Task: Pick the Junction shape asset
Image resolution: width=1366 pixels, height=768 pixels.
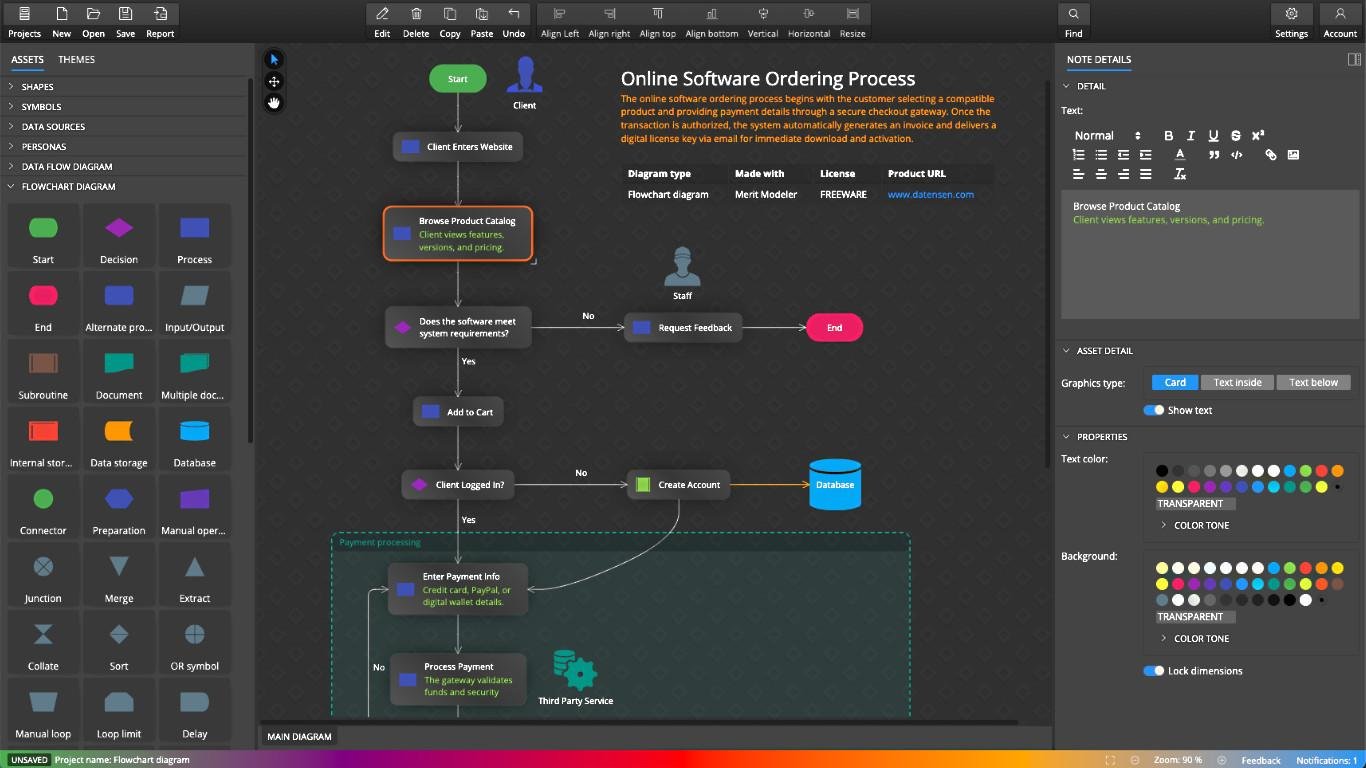Action: click(x=43, y=576)
